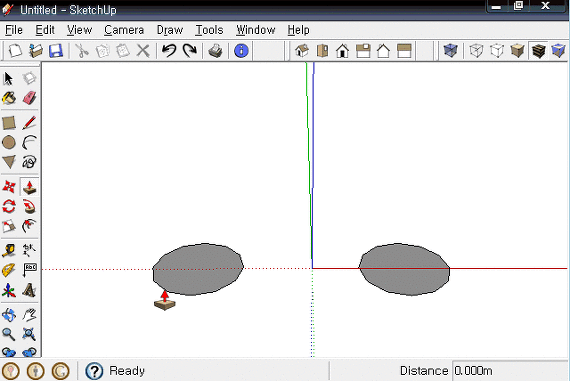Choose the Axes tool
The image size is (570, 381).
pos(8,290)
